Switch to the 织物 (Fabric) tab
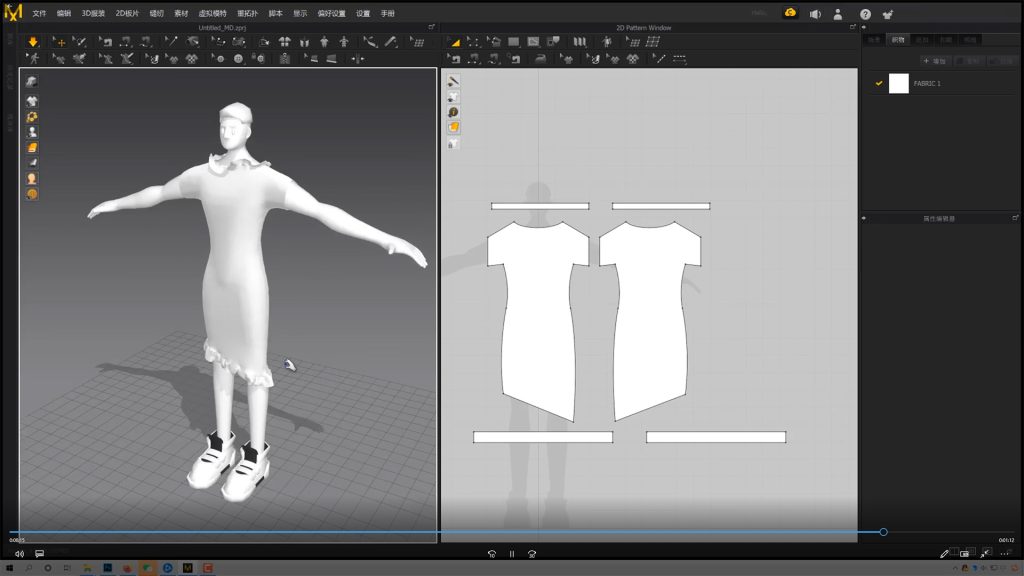Screen dimensions: 1024x576 click(x=897, y=40)
